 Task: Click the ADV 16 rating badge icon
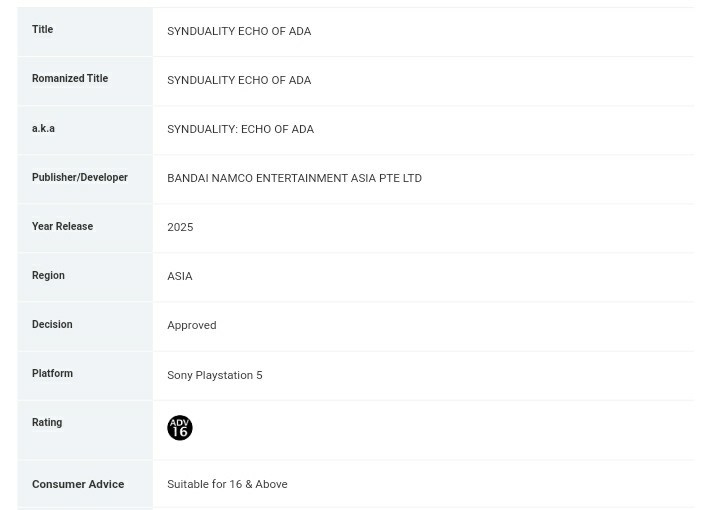(x=179, y=428)
